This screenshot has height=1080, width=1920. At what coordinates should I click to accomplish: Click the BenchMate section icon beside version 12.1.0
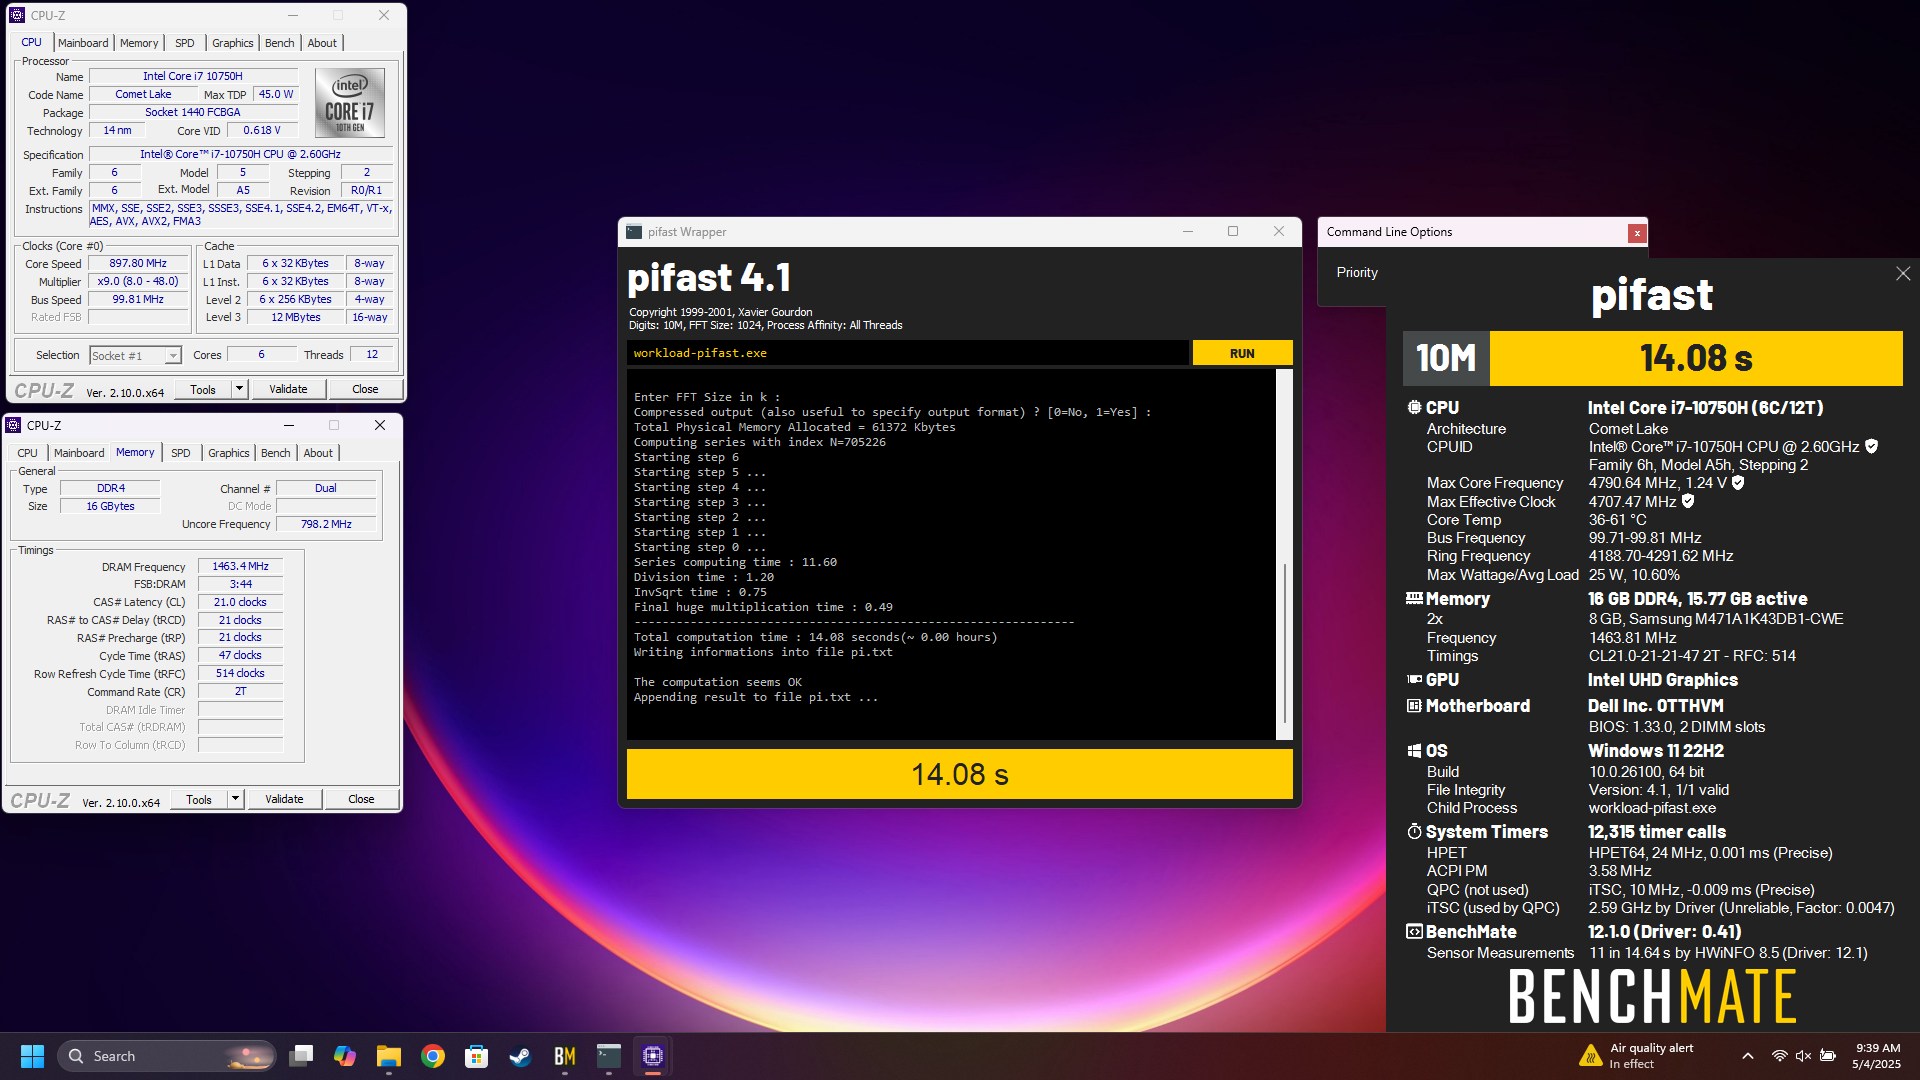[x=1414, y=932]
